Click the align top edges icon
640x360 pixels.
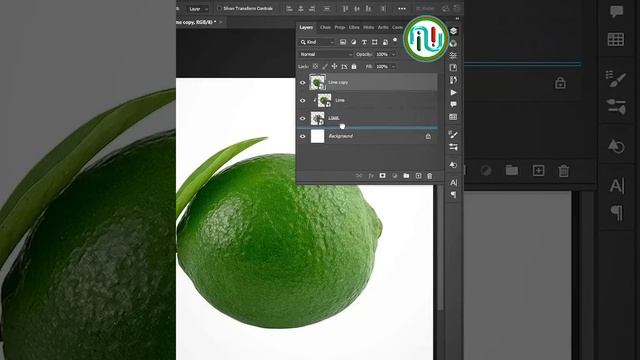345,8
